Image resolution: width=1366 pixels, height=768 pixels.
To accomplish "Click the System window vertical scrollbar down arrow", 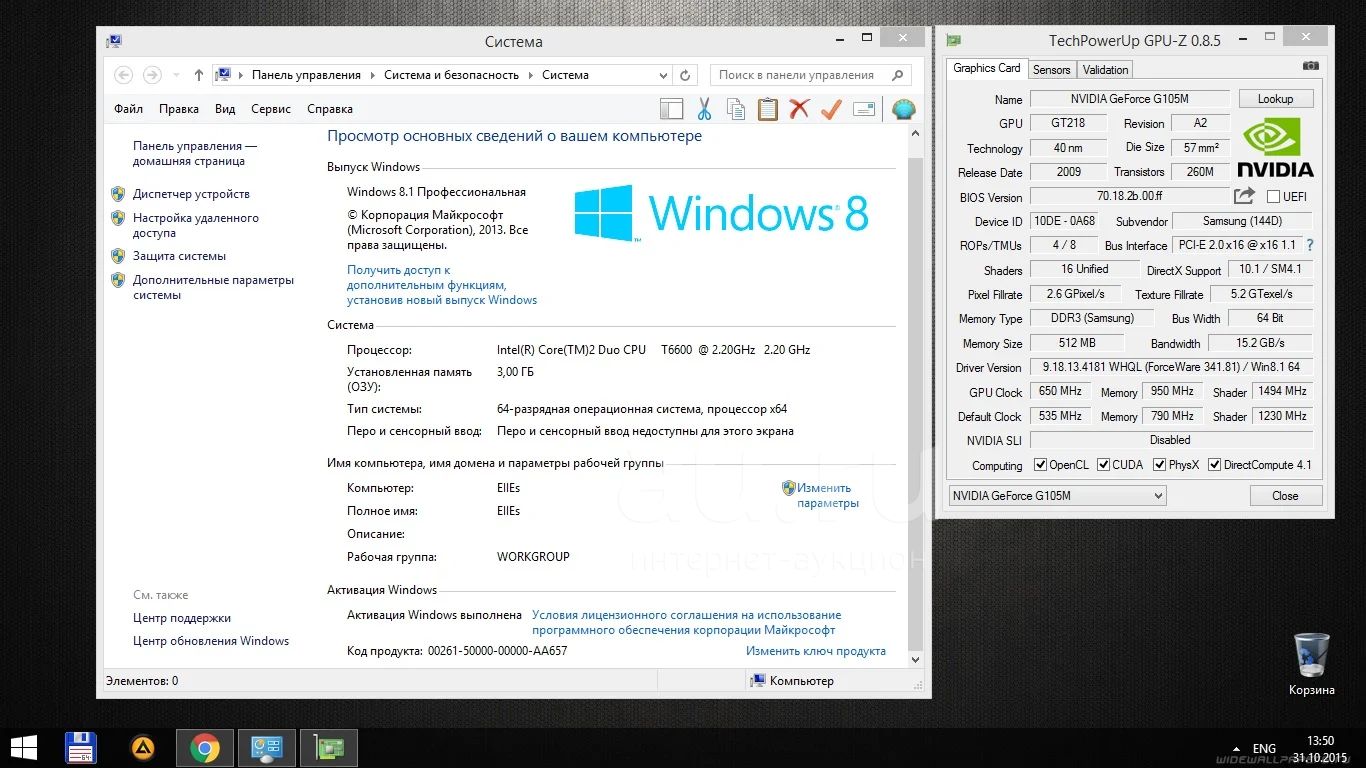I will click(916, 660).
